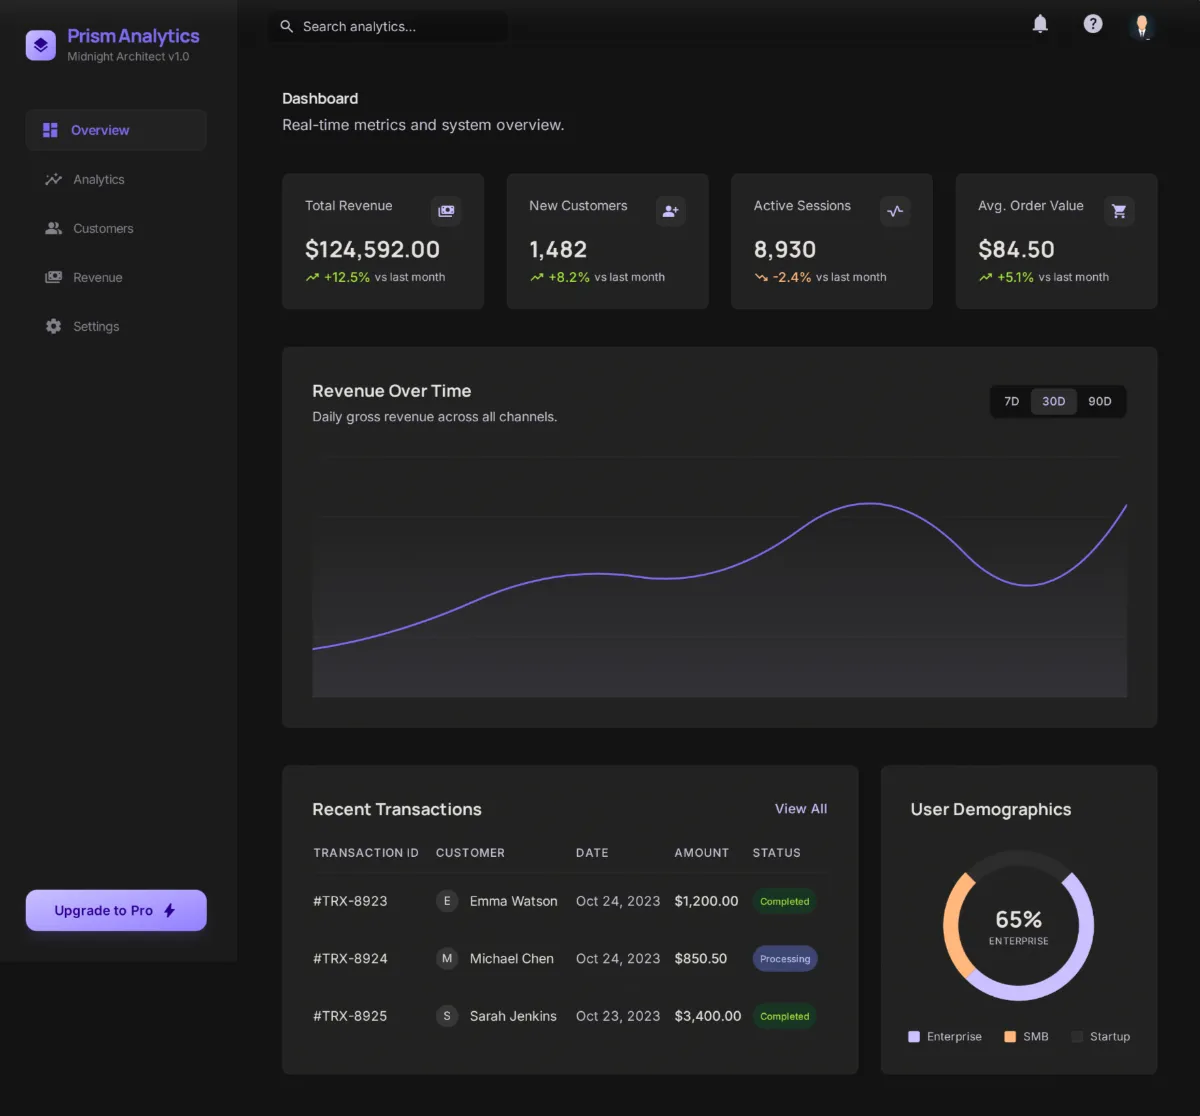The height and width of the screenshot is (1116, 1200).
Task: Click the Analytics chart icon in sidebar
Action: tap(53, 179)
